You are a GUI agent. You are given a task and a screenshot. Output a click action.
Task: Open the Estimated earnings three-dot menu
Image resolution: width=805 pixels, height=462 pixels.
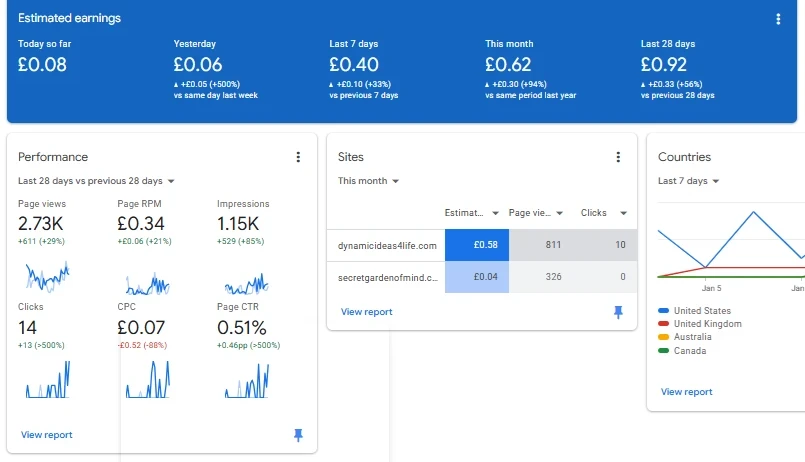pos(778,19)
